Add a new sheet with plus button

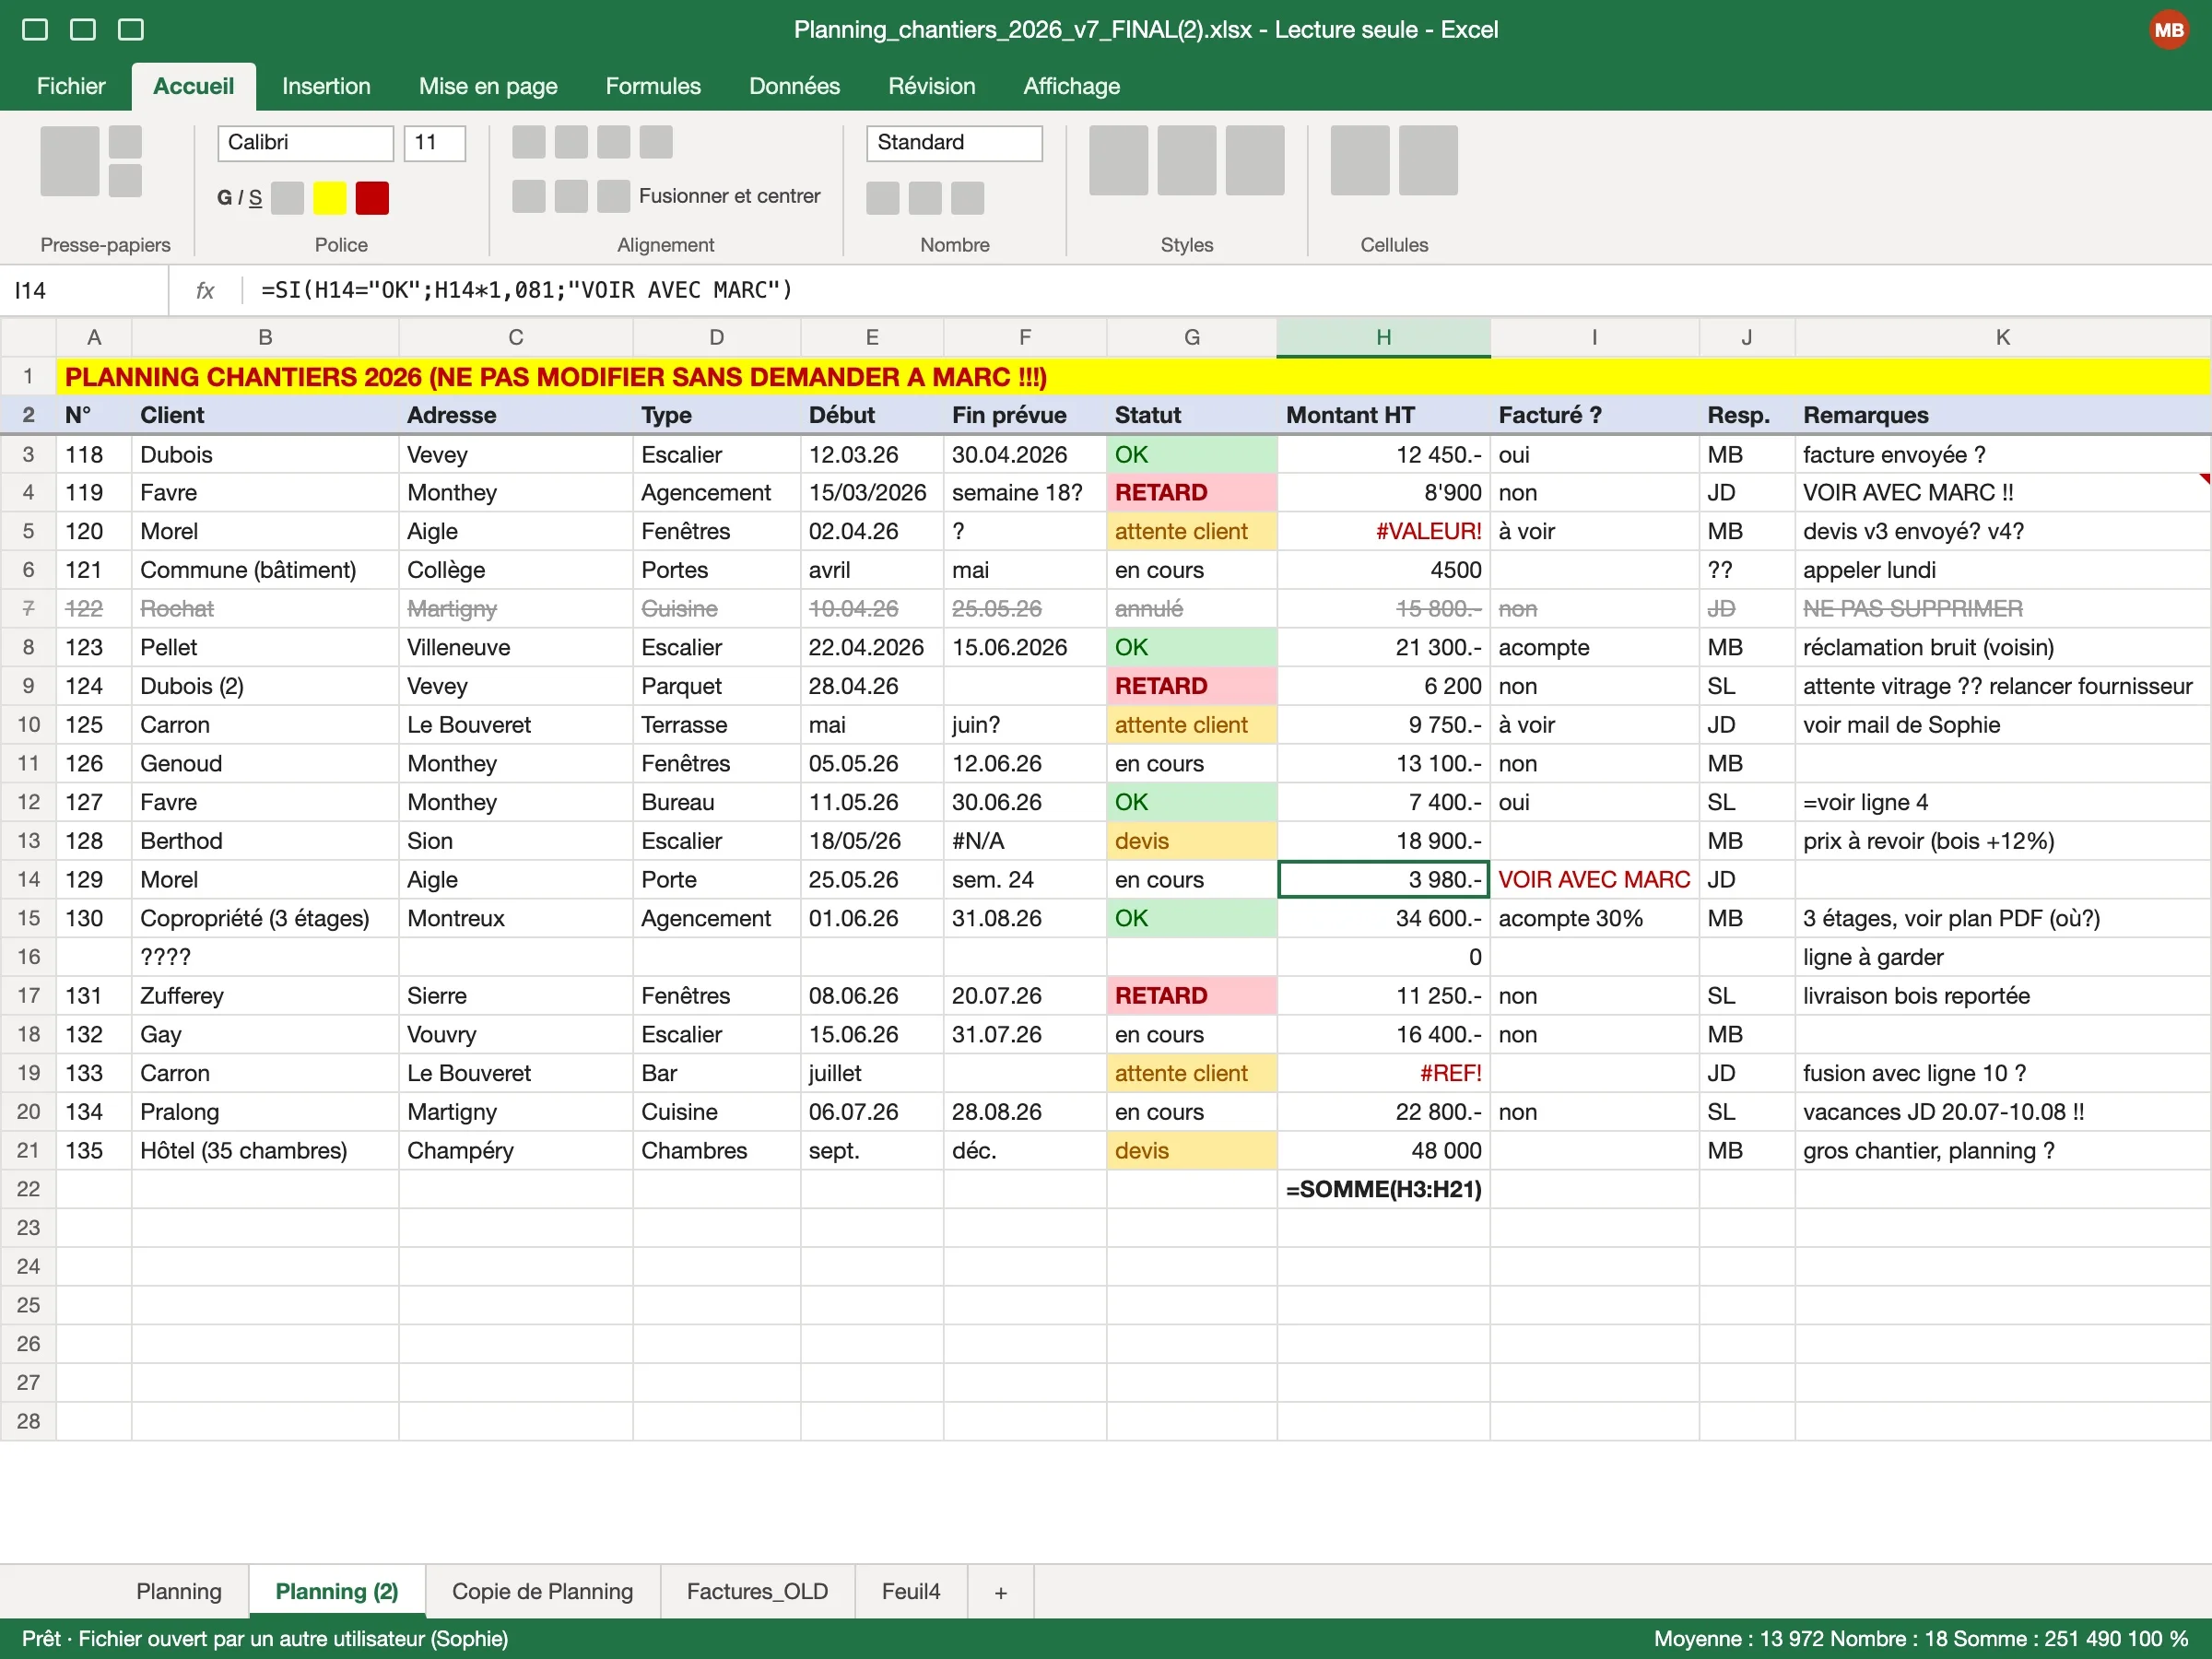click(1000, 1592)
